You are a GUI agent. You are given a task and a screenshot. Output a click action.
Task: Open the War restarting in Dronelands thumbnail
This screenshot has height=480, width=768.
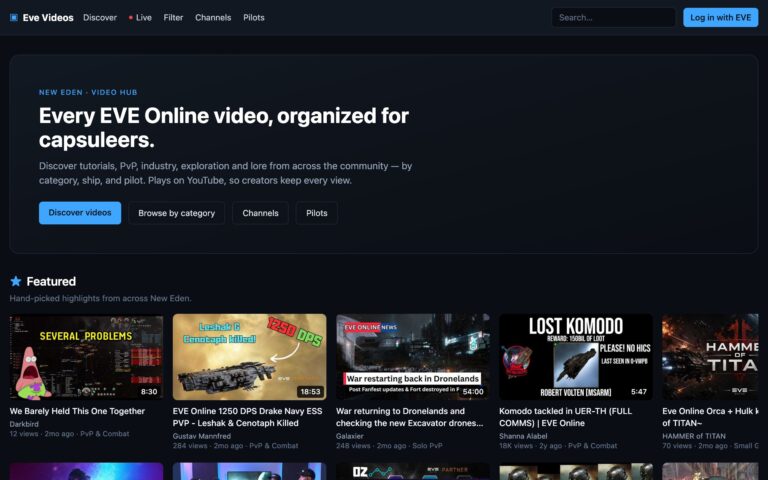[412, 357]
